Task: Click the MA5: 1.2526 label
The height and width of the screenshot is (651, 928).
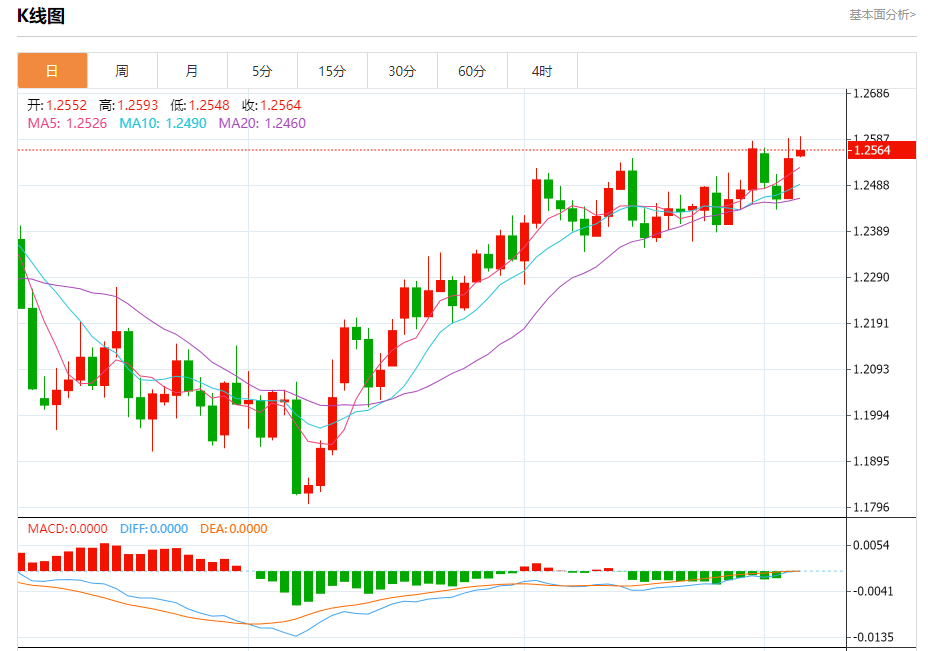Action: tap(67, 123)
